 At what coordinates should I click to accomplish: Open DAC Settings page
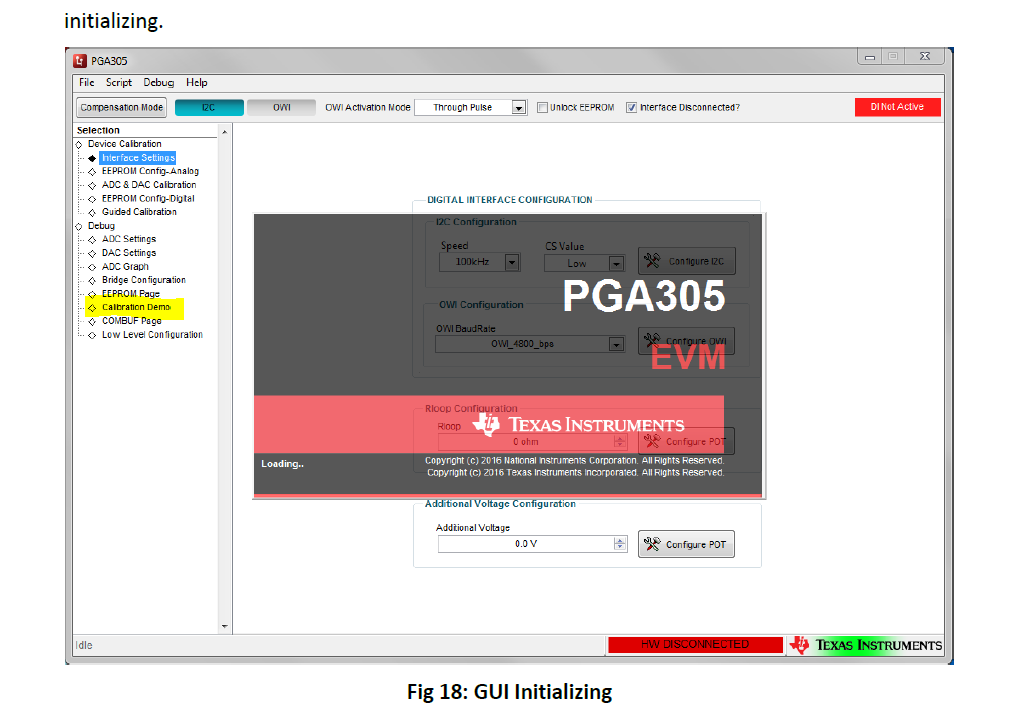[x=129, y=253]
